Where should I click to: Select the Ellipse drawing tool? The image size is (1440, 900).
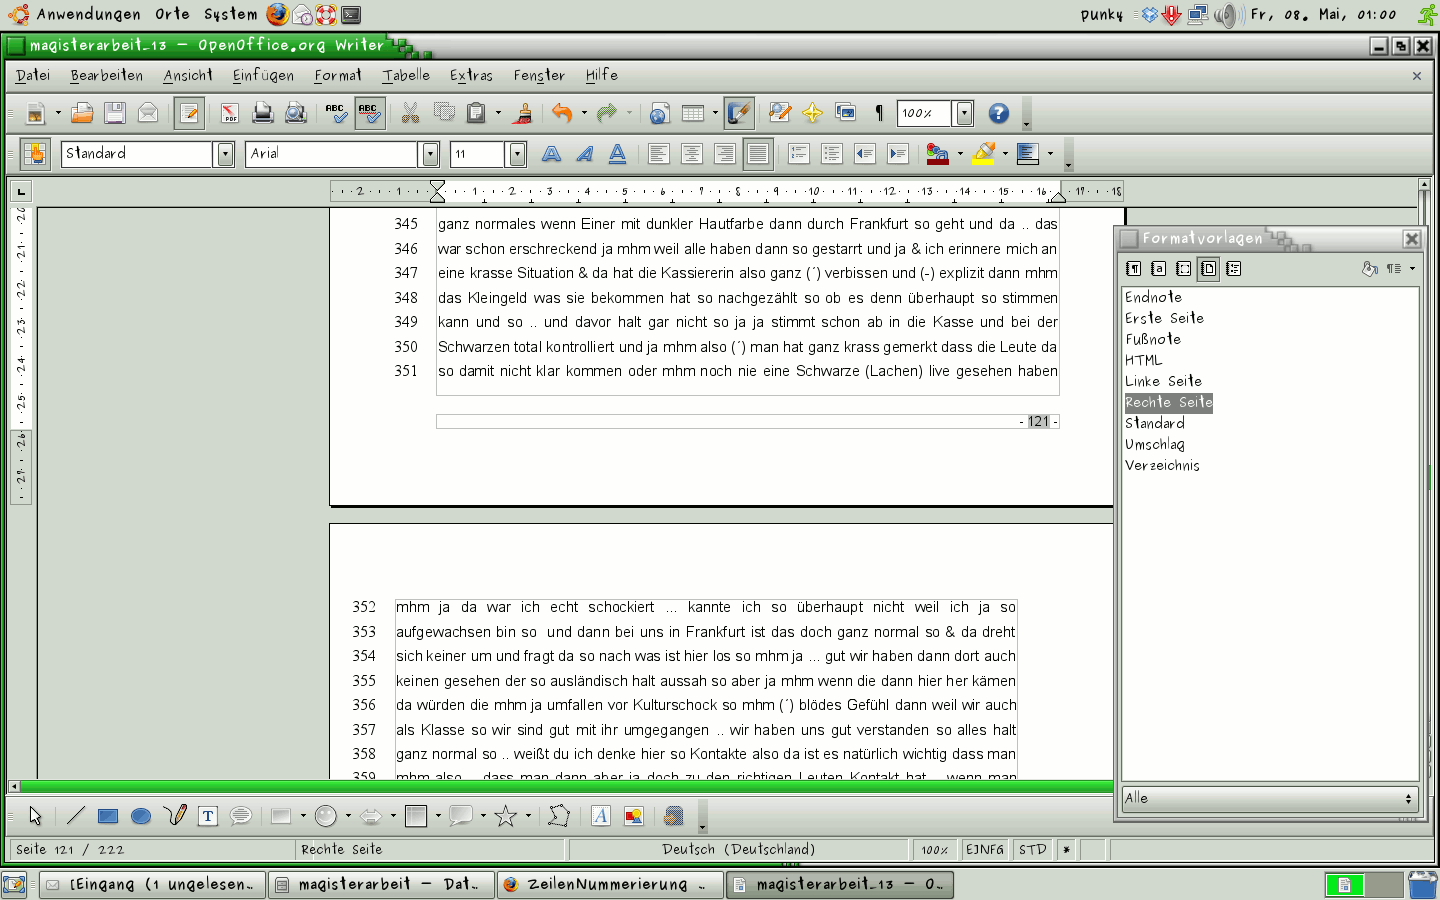(141, 817)
